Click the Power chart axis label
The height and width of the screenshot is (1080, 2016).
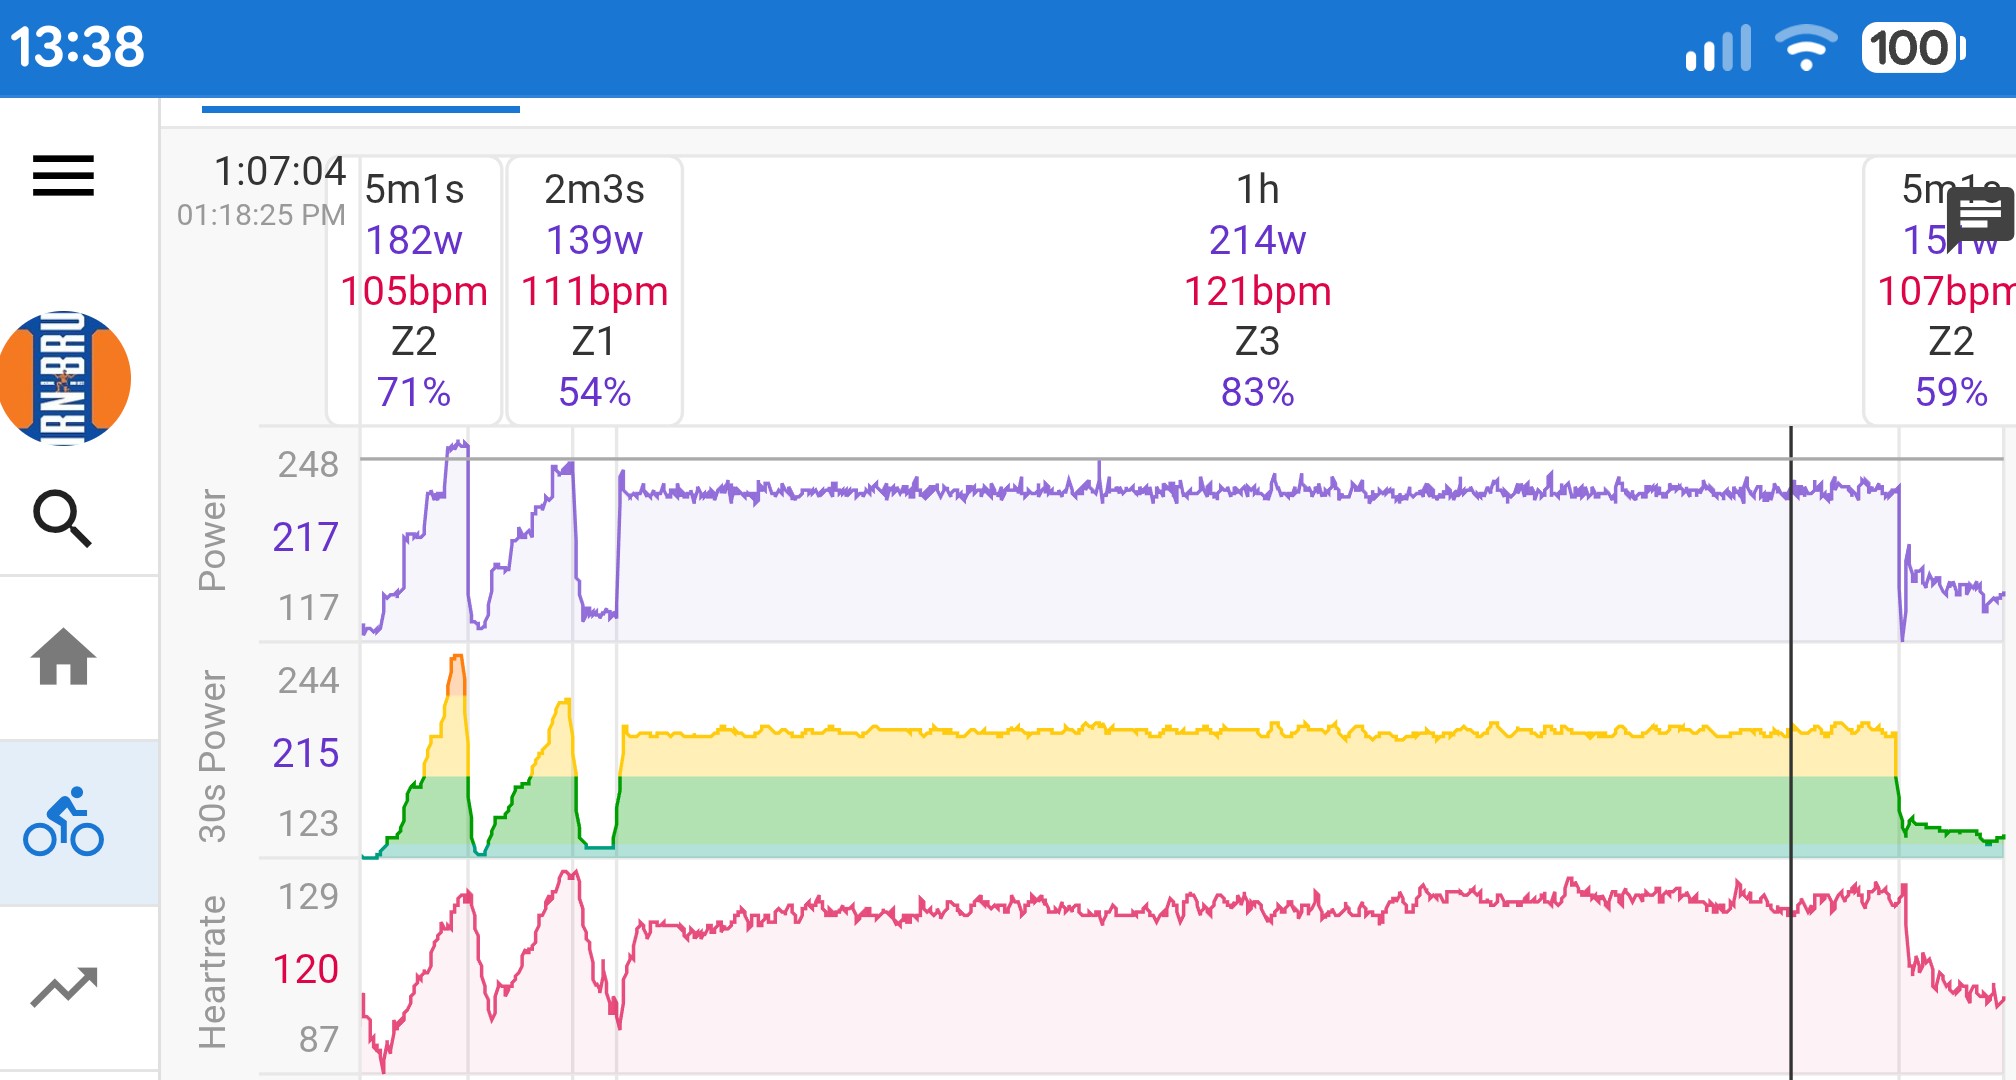(212, 539)
